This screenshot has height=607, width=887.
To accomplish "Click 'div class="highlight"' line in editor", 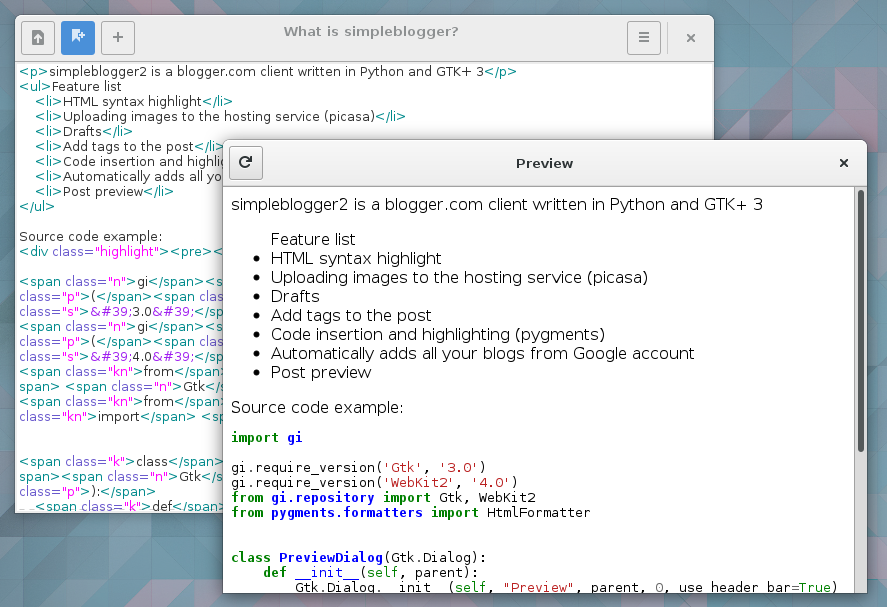I will 121,251.
